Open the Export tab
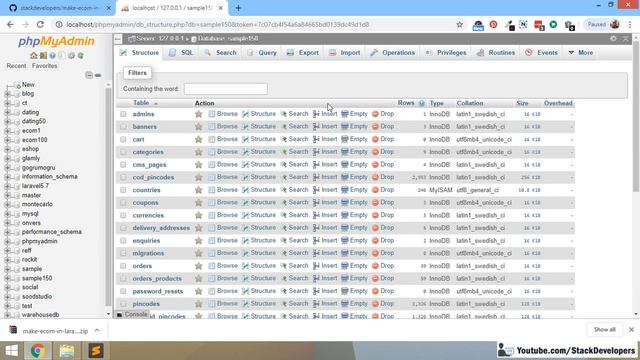This screenshot has height=360, width=640. [302, 53]
